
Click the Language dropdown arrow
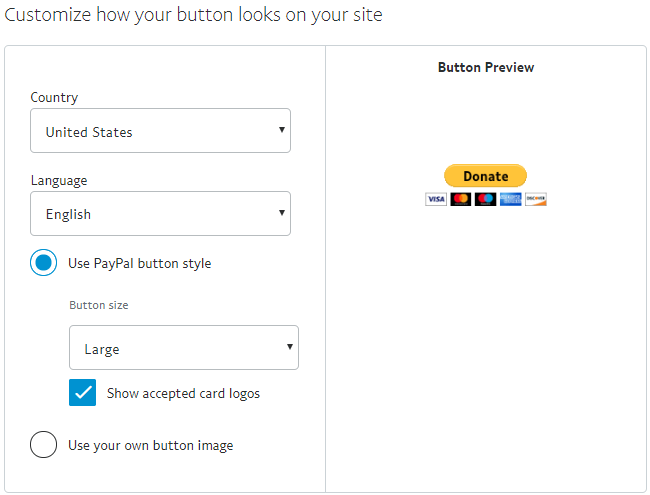(x=282, y=213)
